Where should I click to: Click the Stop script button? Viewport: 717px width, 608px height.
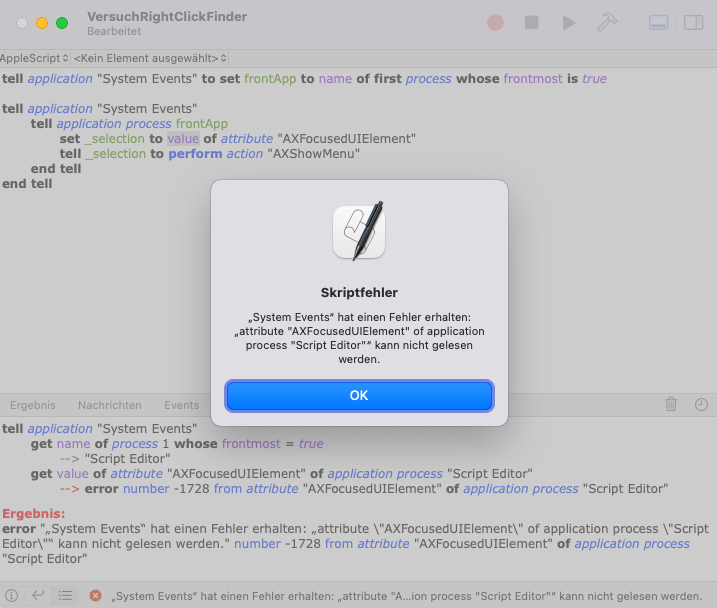531,22
